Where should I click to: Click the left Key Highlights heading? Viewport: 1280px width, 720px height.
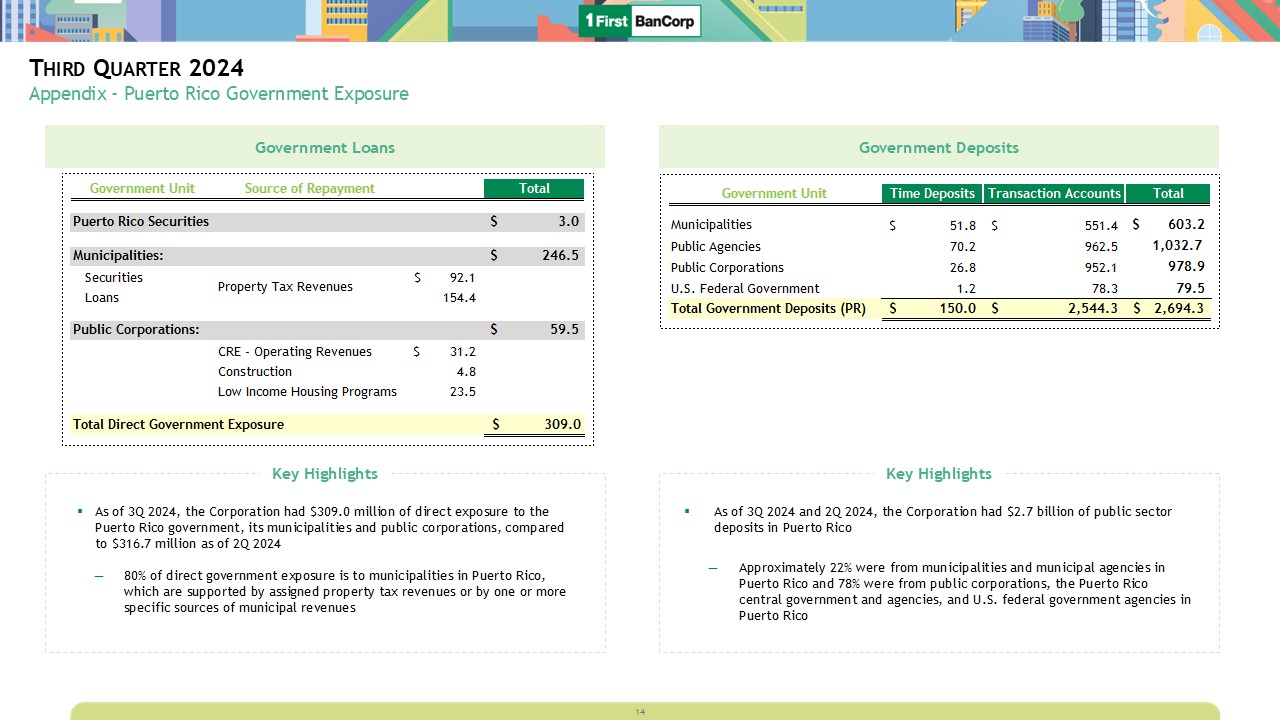(324, 473)
